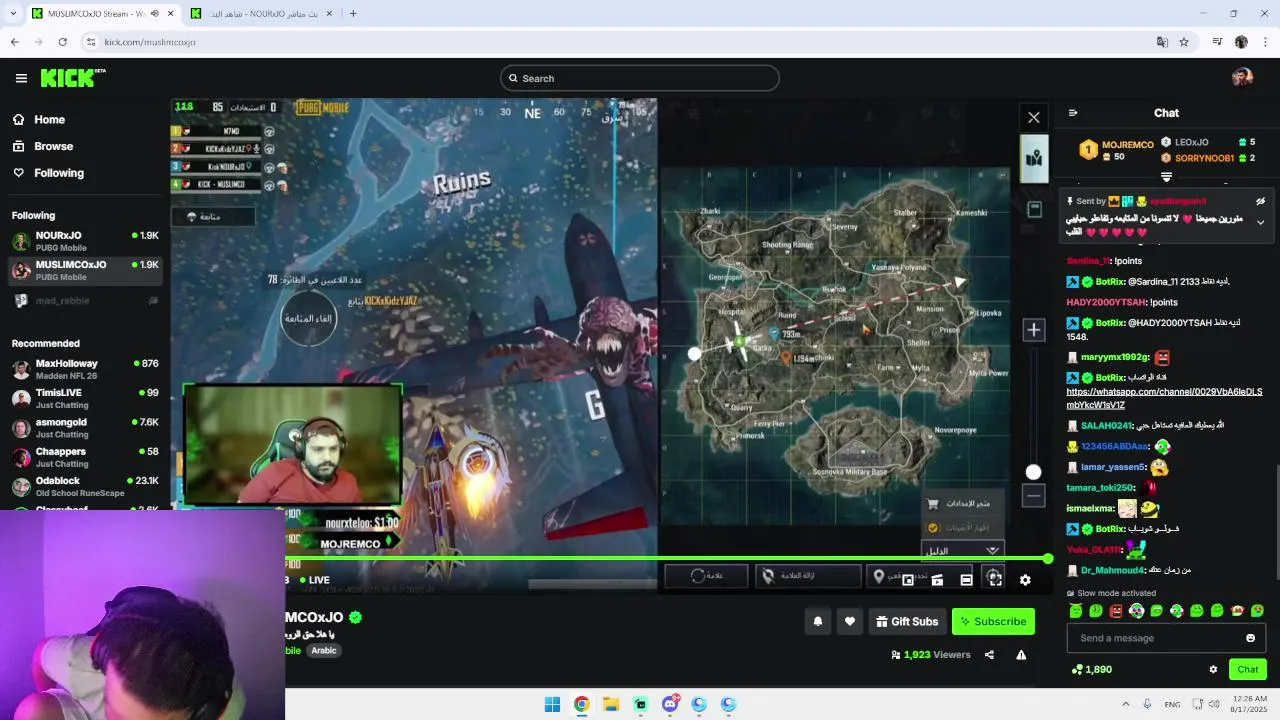
Task: Share the stream via share icon
Action: coord(989,655)
